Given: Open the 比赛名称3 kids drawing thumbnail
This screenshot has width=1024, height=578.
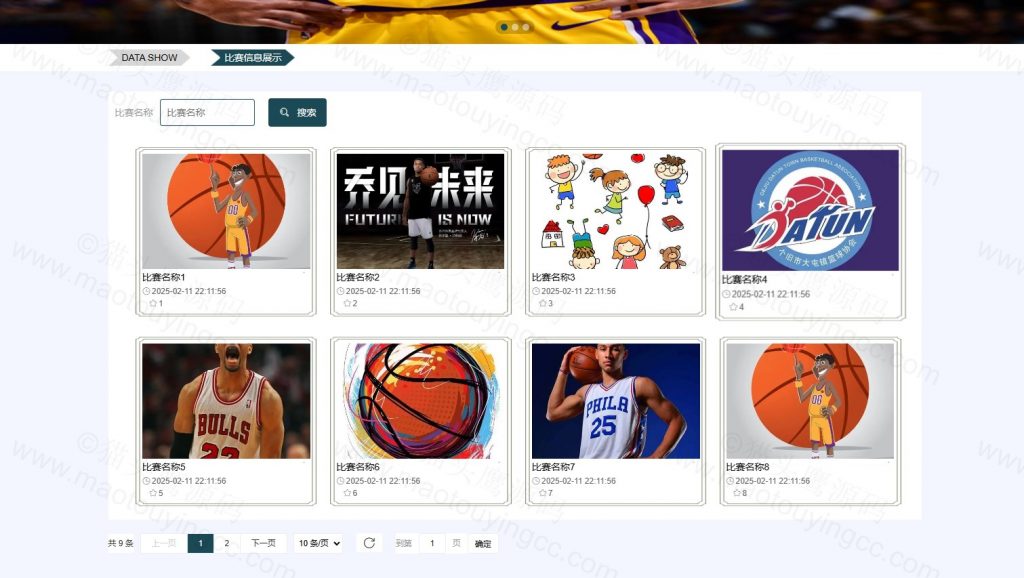Looking at the screenshot, I should pos(615,211).
